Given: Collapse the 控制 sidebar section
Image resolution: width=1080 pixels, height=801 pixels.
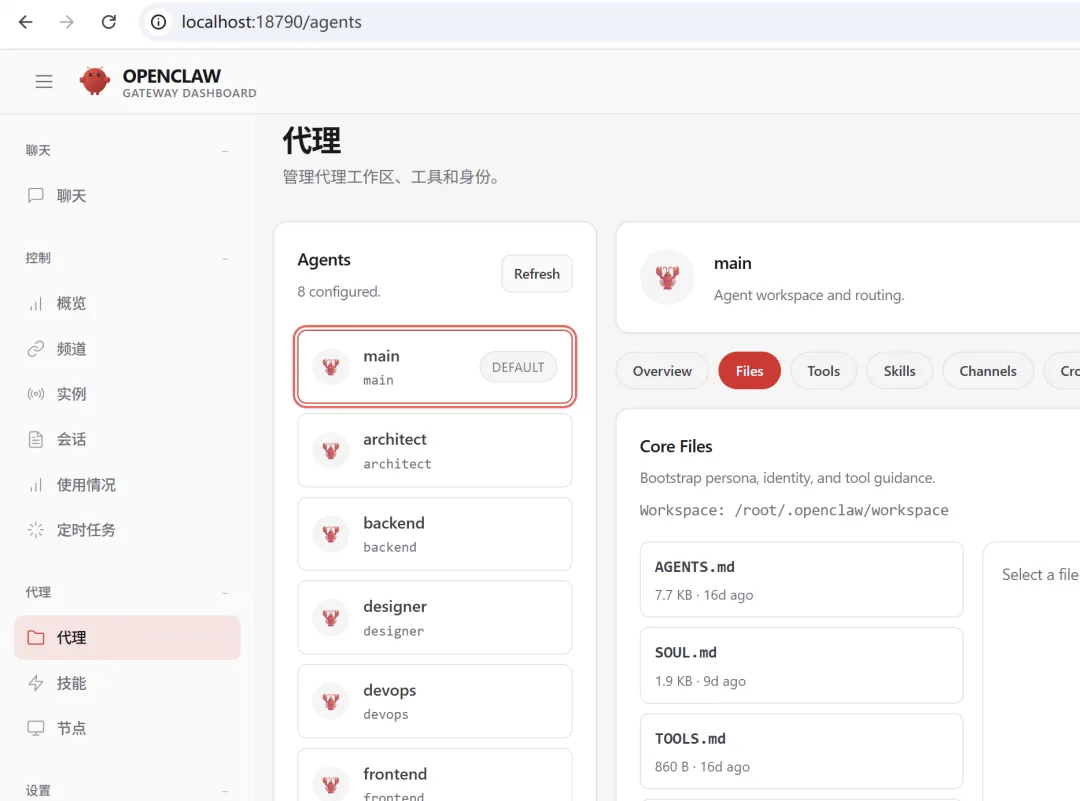Looking at the screenshot, I should tap(225, 258).
